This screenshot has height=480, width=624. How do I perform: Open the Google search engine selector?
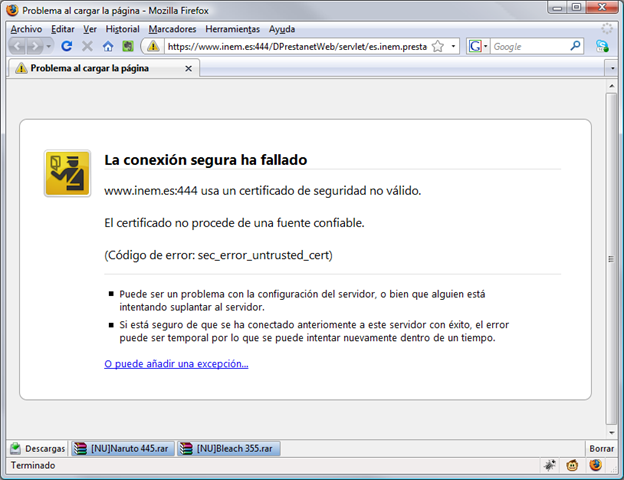[x=478, y=47]
